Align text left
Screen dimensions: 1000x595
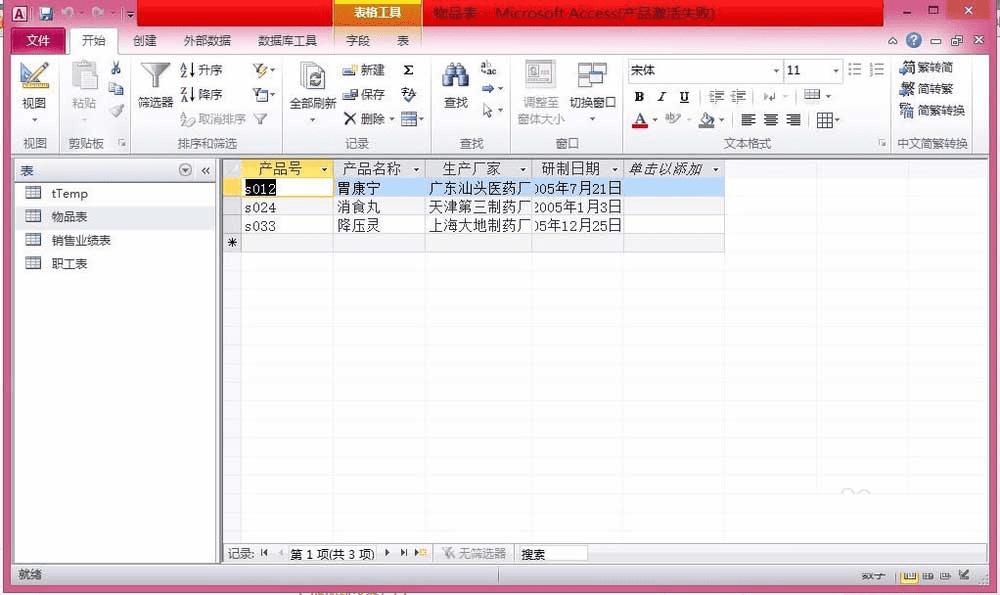pos(748,120)
